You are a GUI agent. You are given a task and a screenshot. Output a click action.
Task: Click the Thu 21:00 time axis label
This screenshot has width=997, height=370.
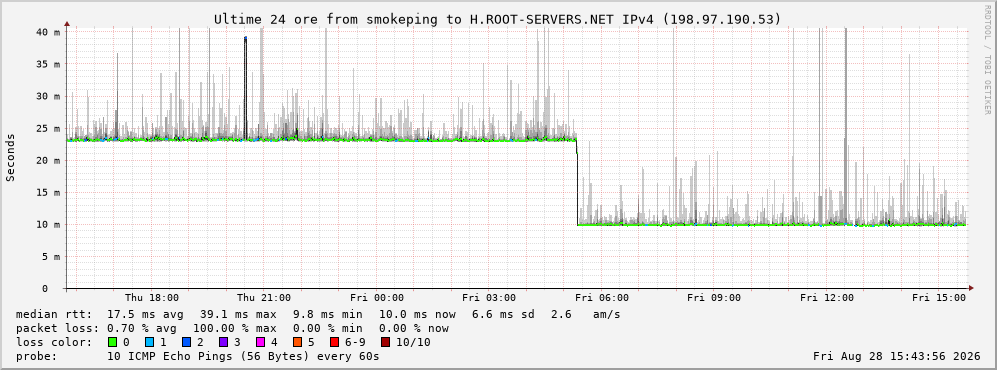point(263,298)
